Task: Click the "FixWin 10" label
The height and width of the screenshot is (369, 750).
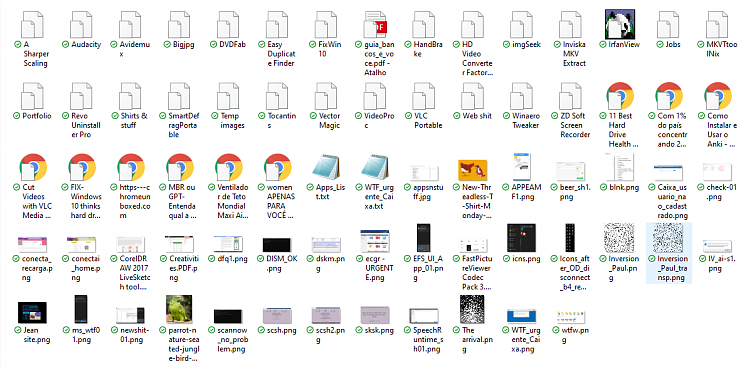Action: 330,49
